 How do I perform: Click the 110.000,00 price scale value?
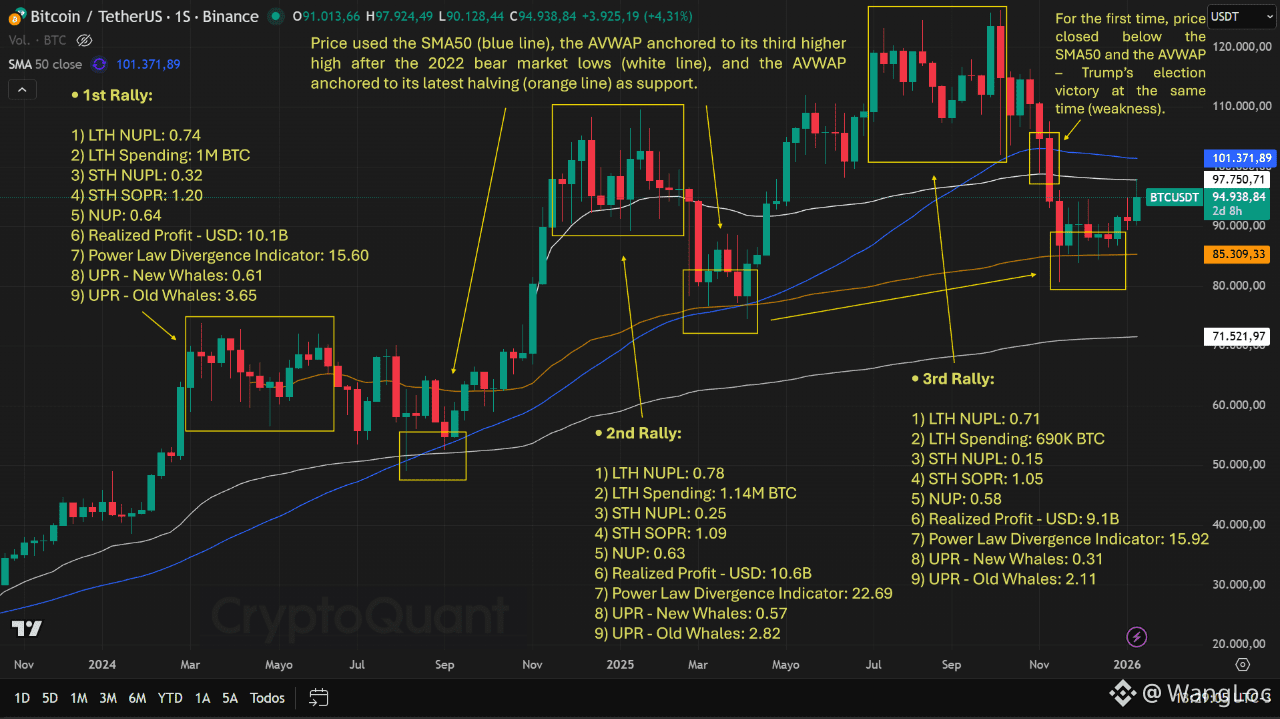click(x=1242, y=106)
